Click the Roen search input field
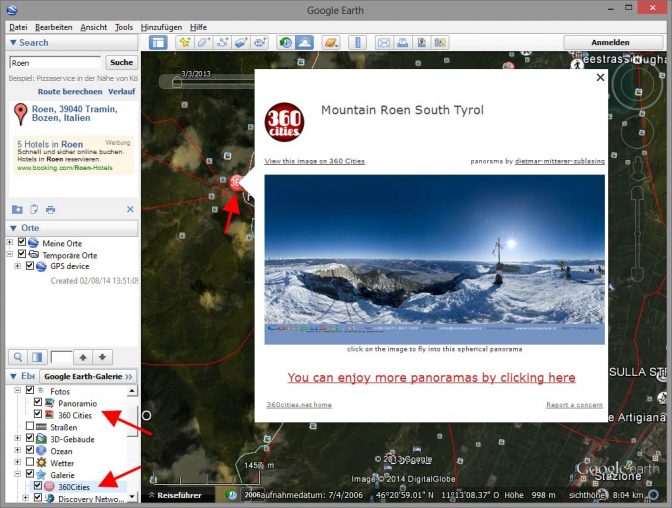The image size is (672, 508). pos(55,63)
